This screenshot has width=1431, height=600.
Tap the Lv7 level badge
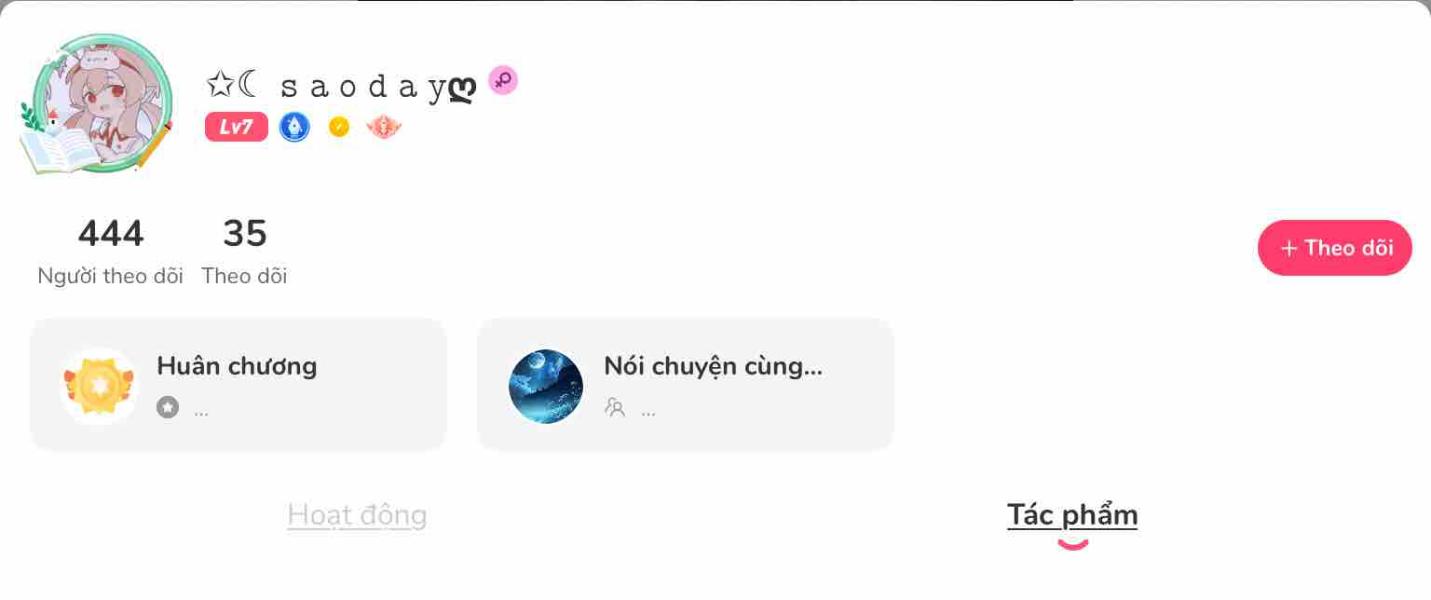click(236, 127)
